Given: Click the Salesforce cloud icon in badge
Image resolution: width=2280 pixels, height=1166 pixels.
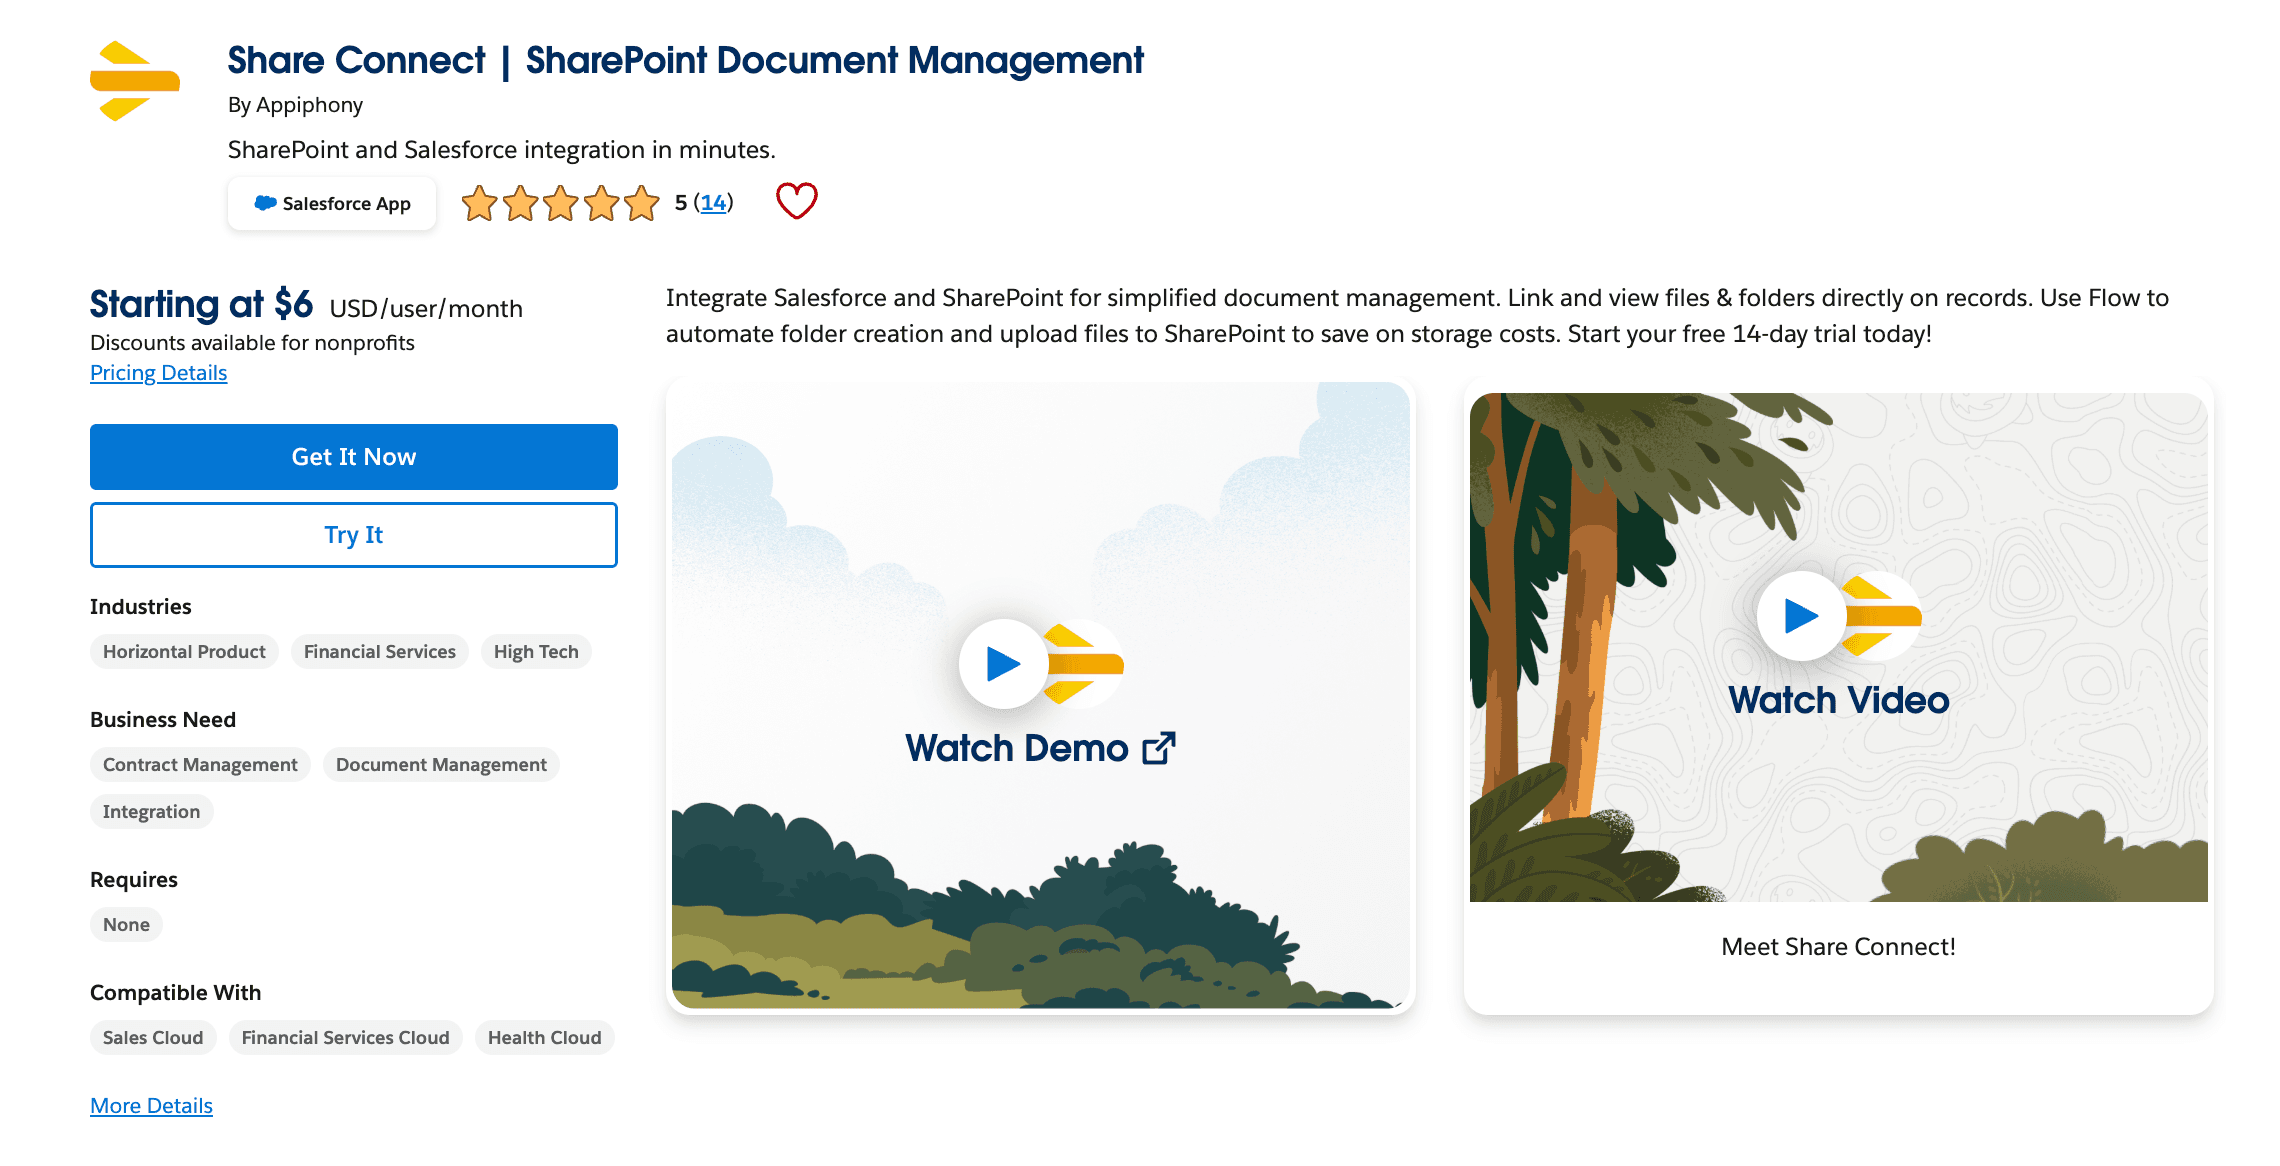Looking at the screenshot, I should pyautogui.click(x=265, y=203).
